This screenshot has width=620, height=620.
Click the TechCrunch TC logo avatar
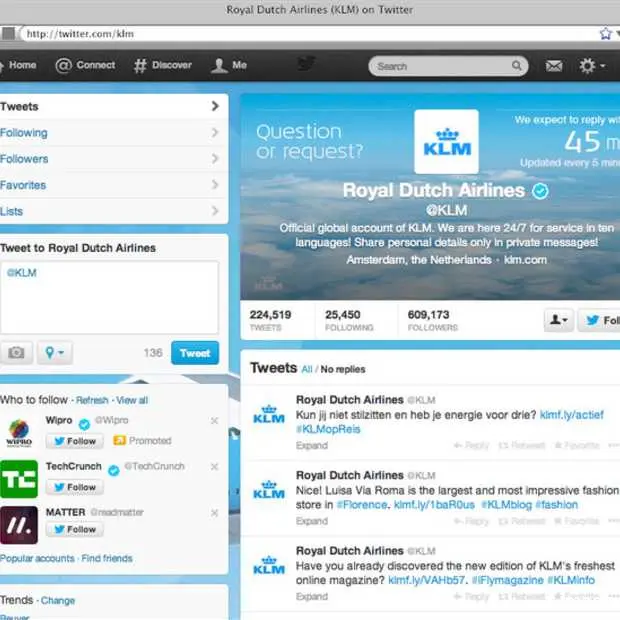tap(19, 479)
